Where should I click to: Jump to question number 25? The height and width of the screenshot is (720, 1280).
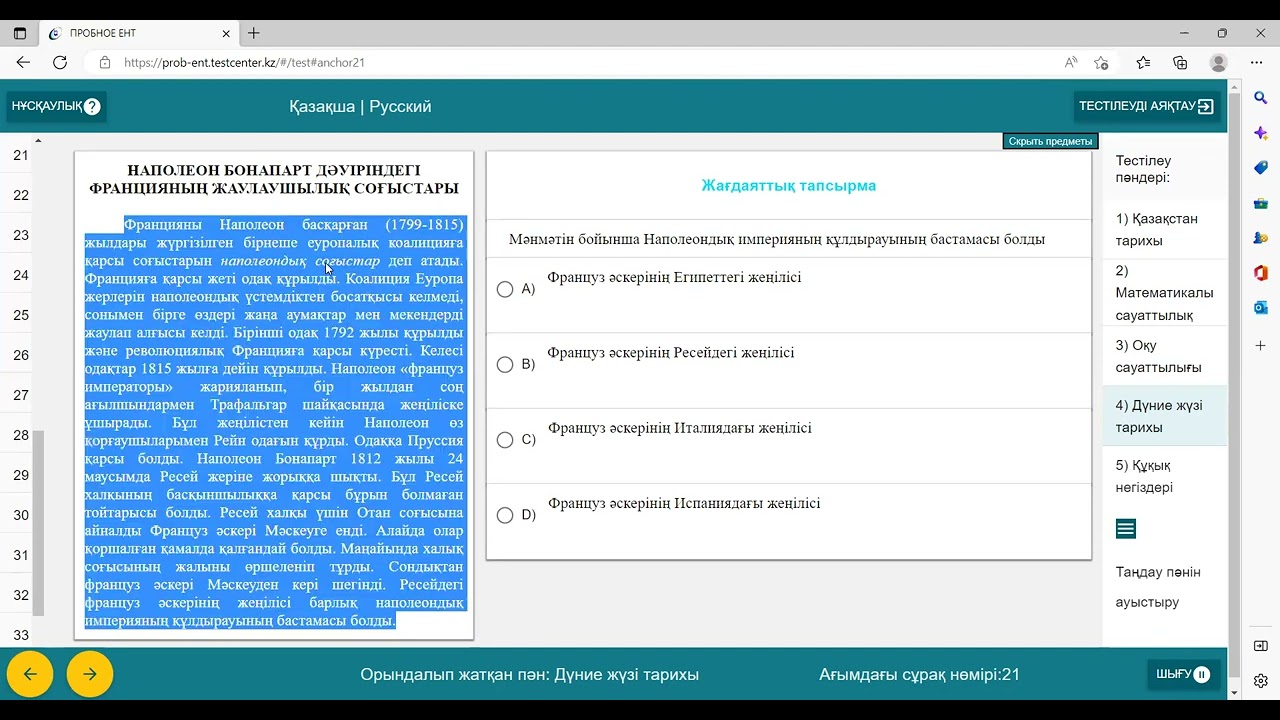point(21,315)
